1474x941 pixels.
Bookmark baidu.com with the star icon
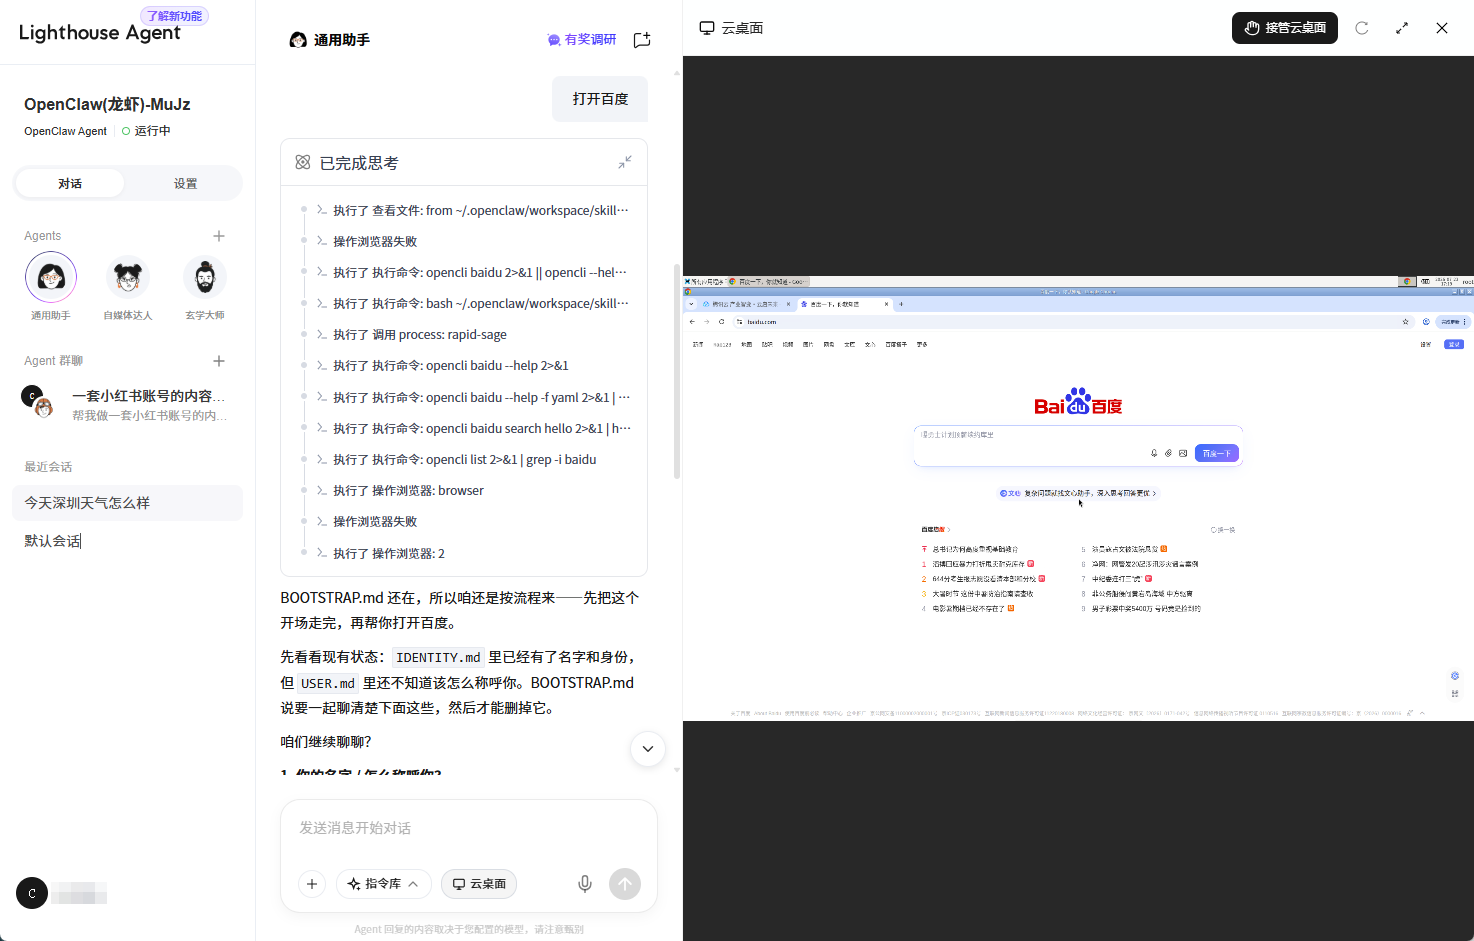(1405, 322)
